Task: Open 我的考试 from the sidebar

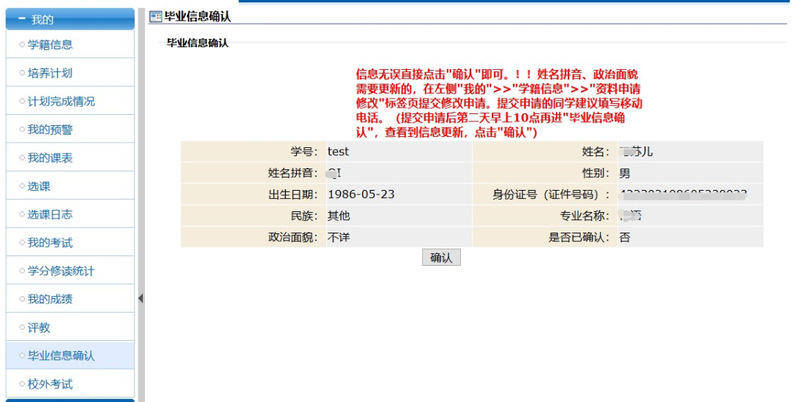Action: coord(49,243)
